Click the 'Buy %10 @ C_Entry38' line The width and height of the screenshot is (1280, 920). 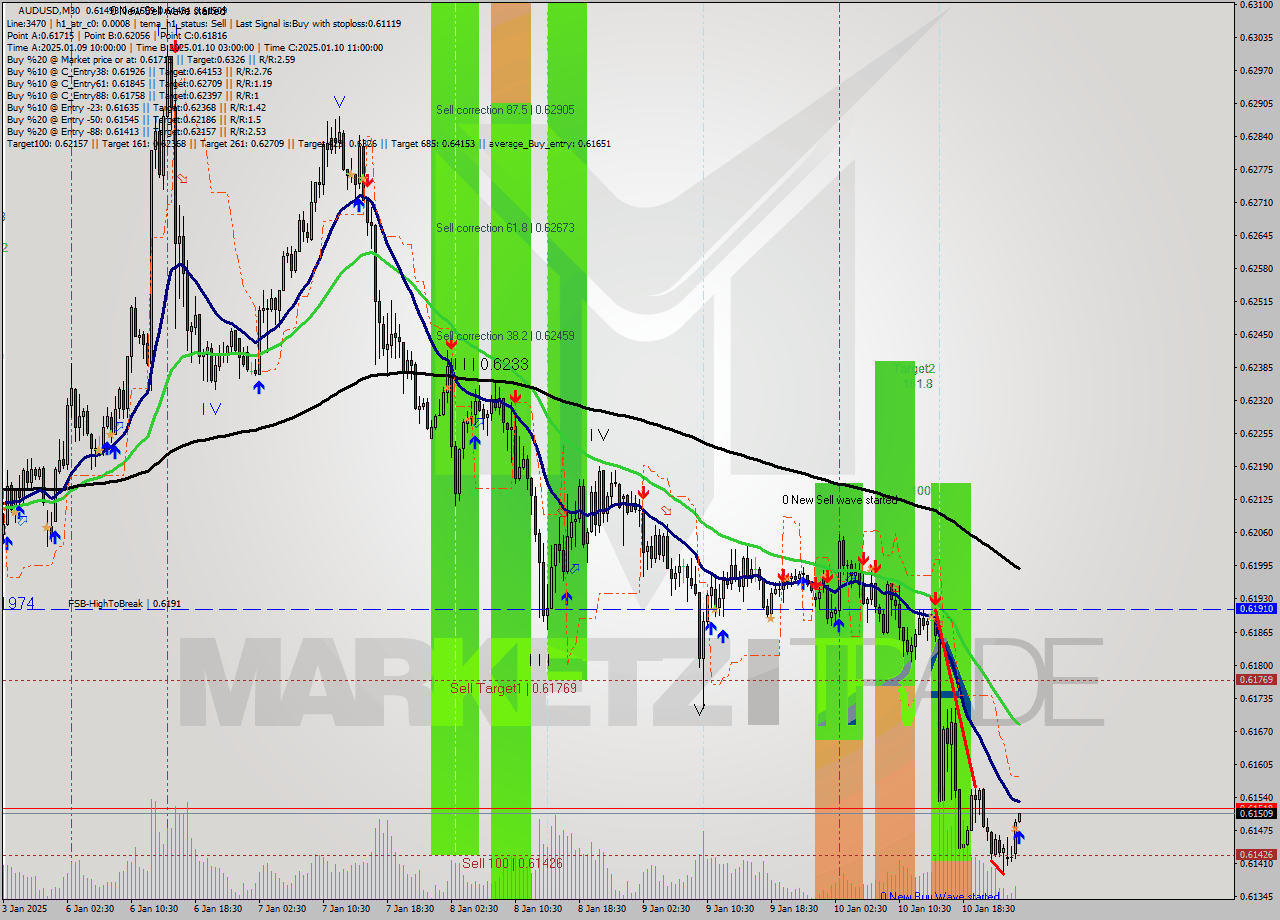(x=139, y=71)
